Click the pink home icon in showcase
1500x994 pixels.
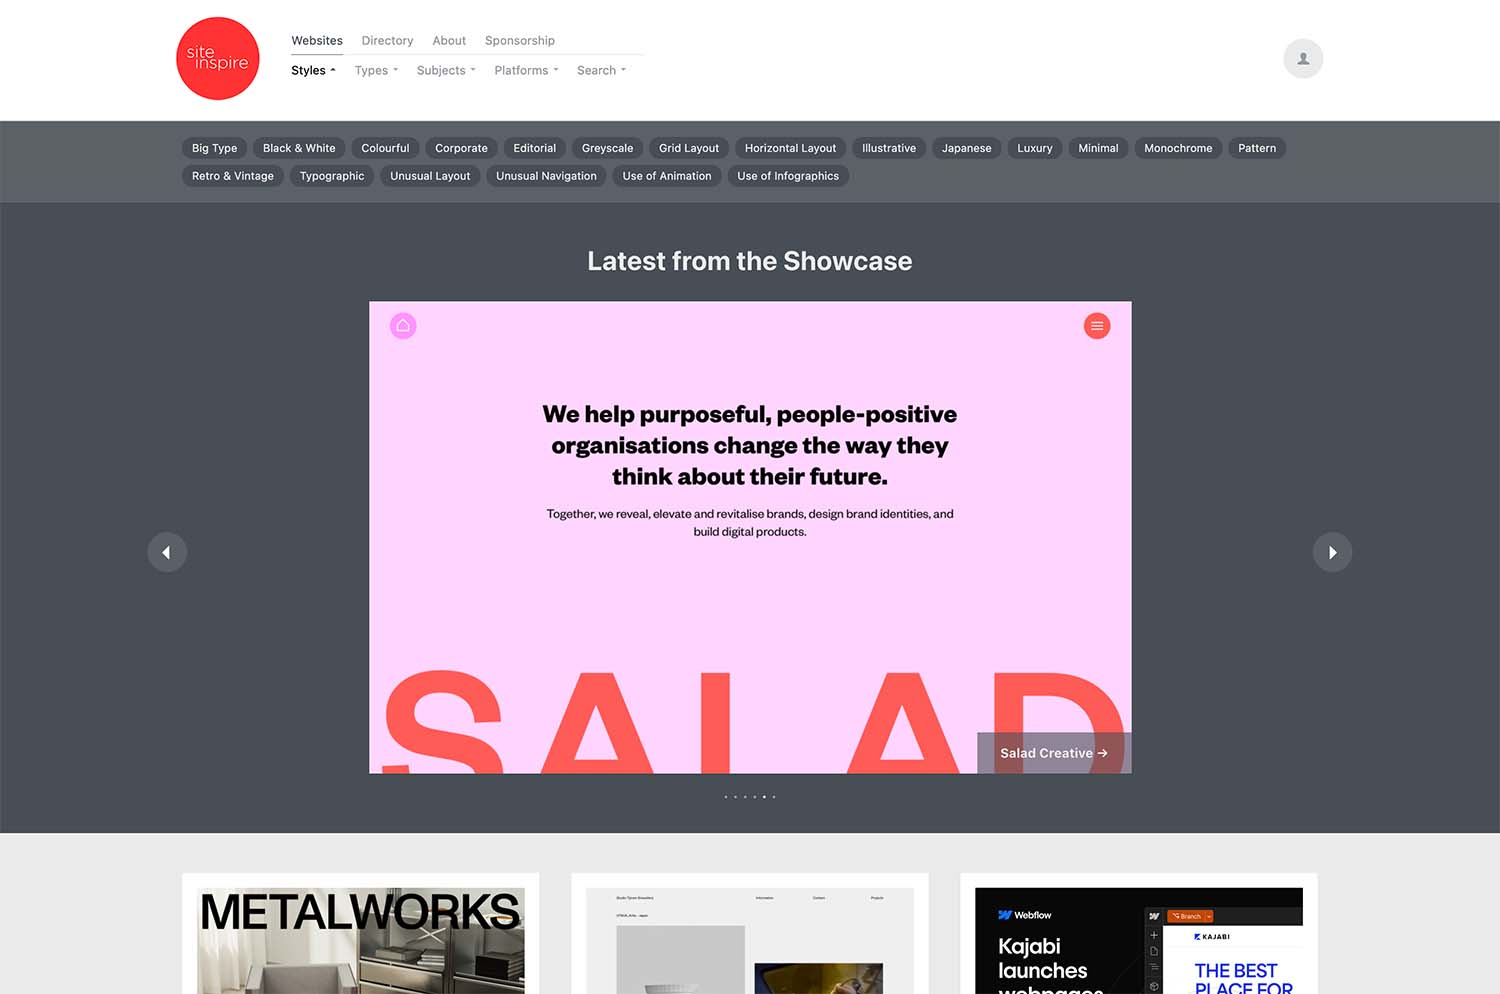point(403,326)
